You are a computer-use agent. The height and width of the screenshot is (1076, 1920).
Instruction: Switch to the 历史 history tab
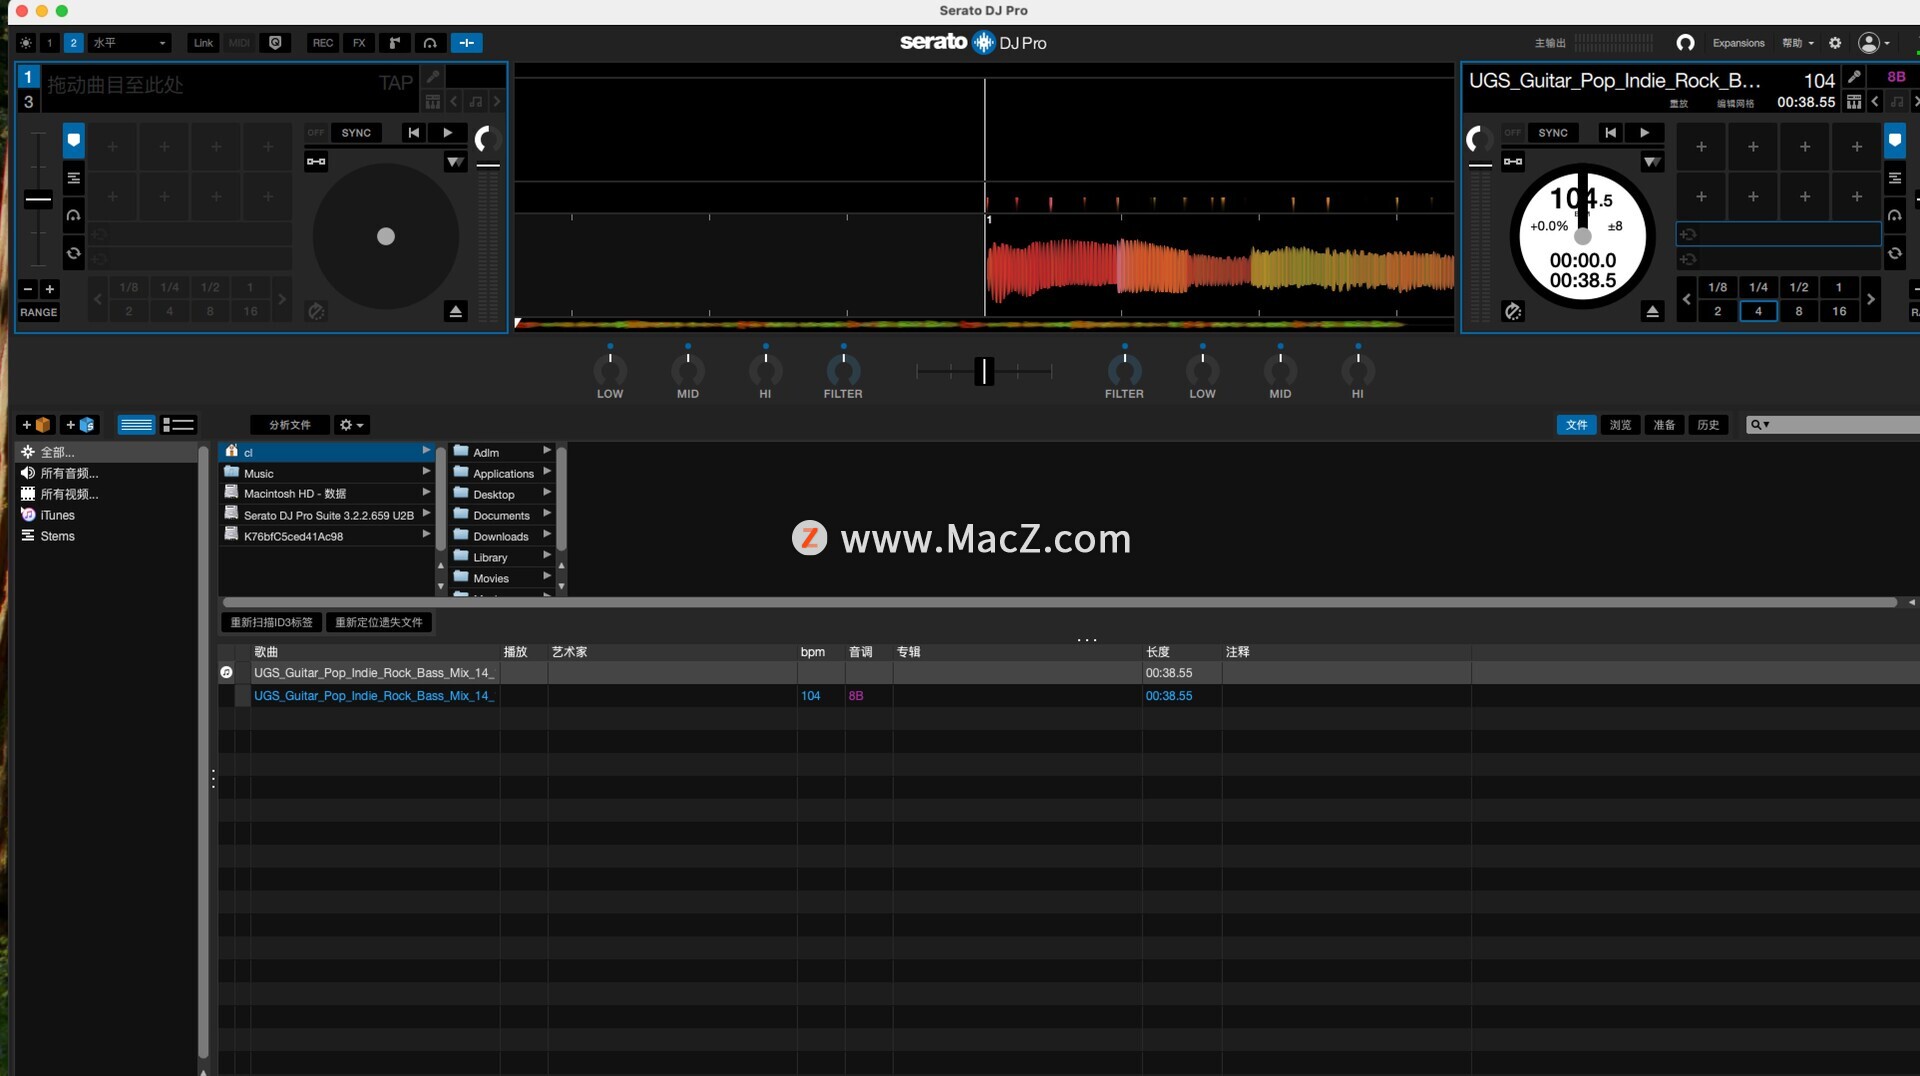click(1708, 425)
